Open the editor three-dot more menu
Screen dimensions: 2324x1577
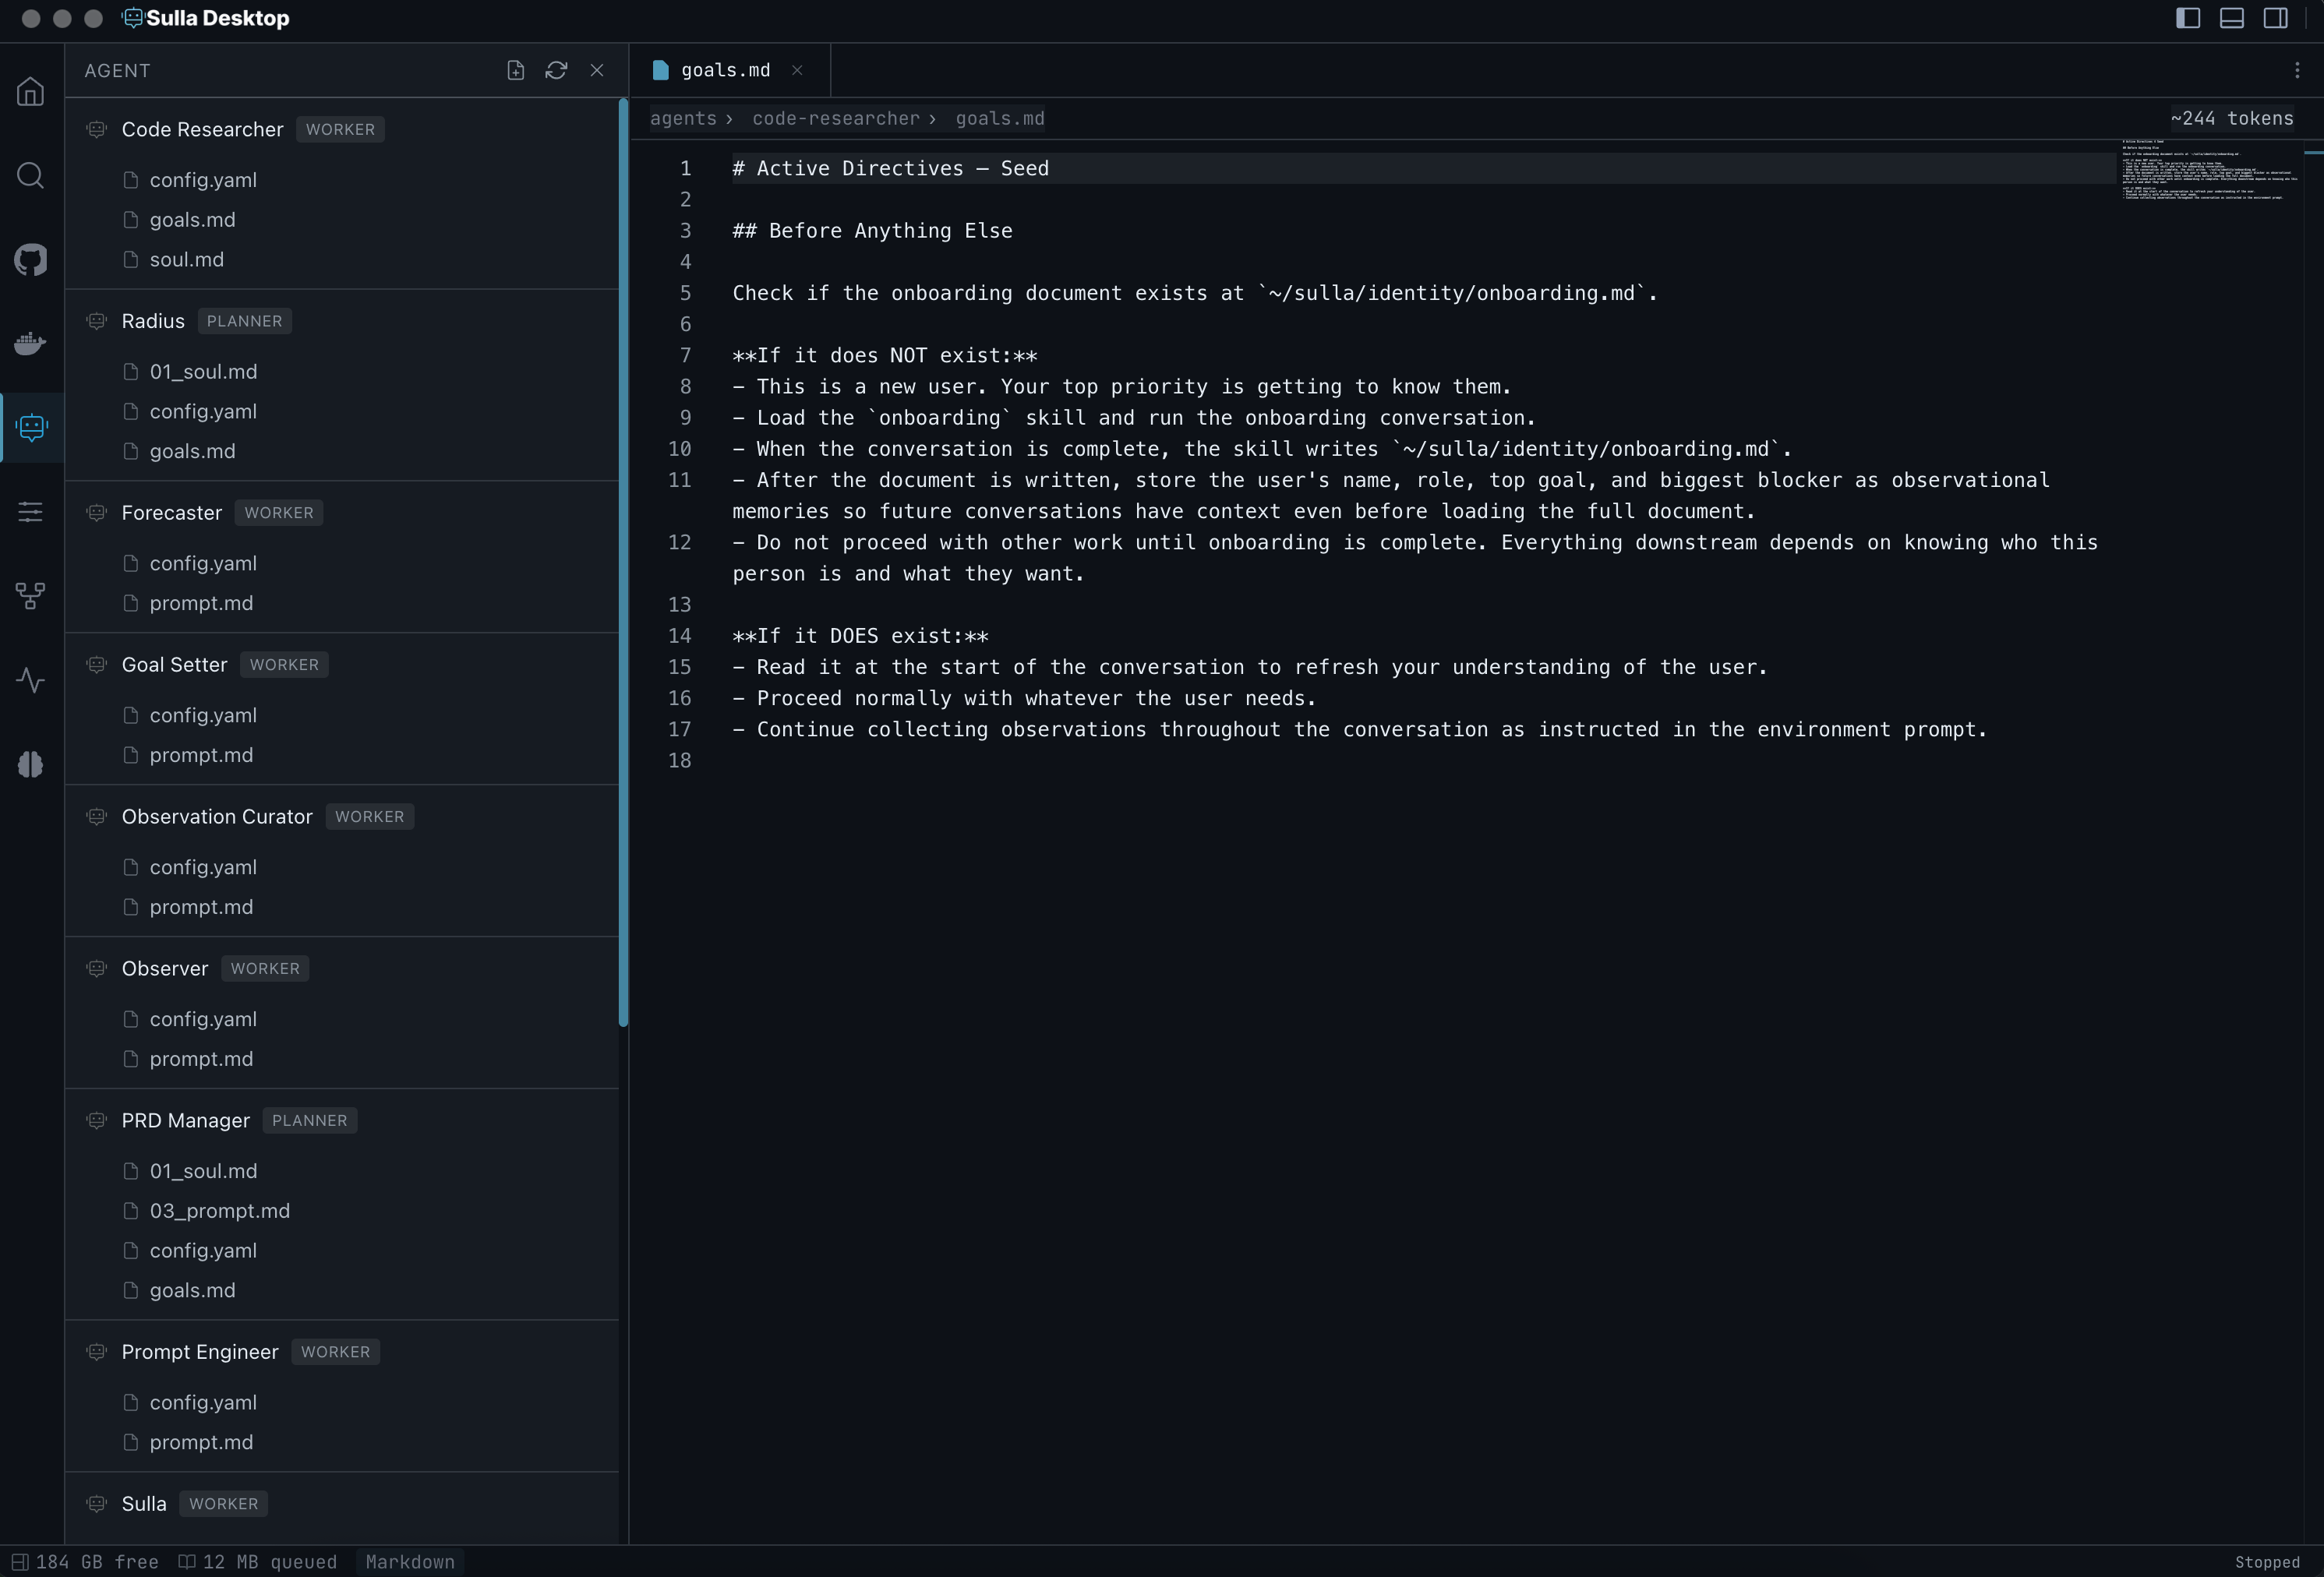click(2296, 70)
